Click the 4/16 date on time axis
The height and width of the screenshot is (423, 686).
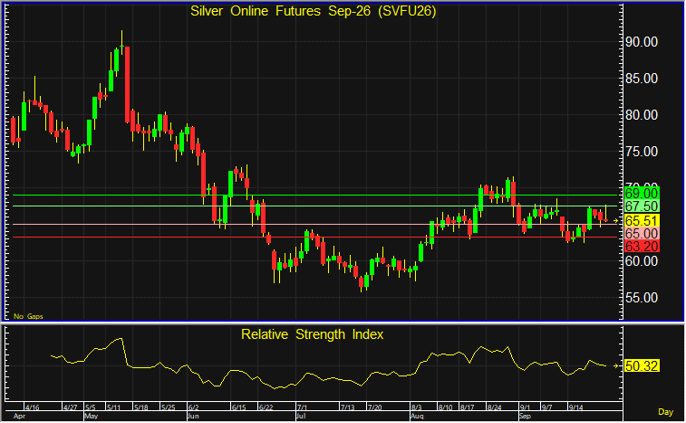[x=32, y=407]
